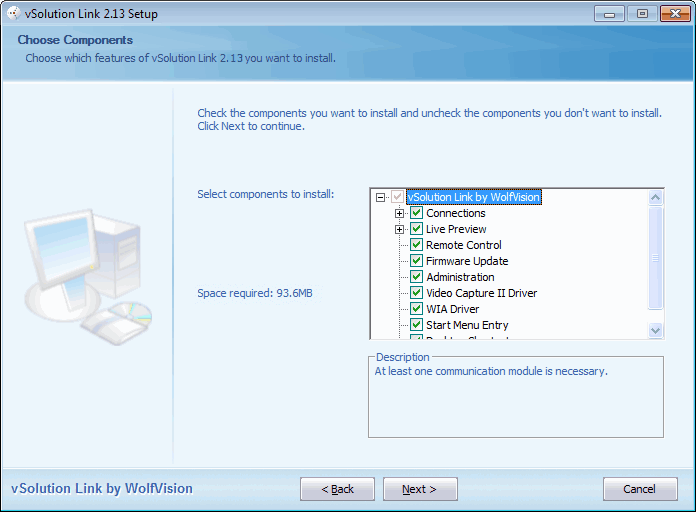The height and width of the screenshot is (512, 696).
Task: Select the Administration tree item label
Action: [460, 277]
